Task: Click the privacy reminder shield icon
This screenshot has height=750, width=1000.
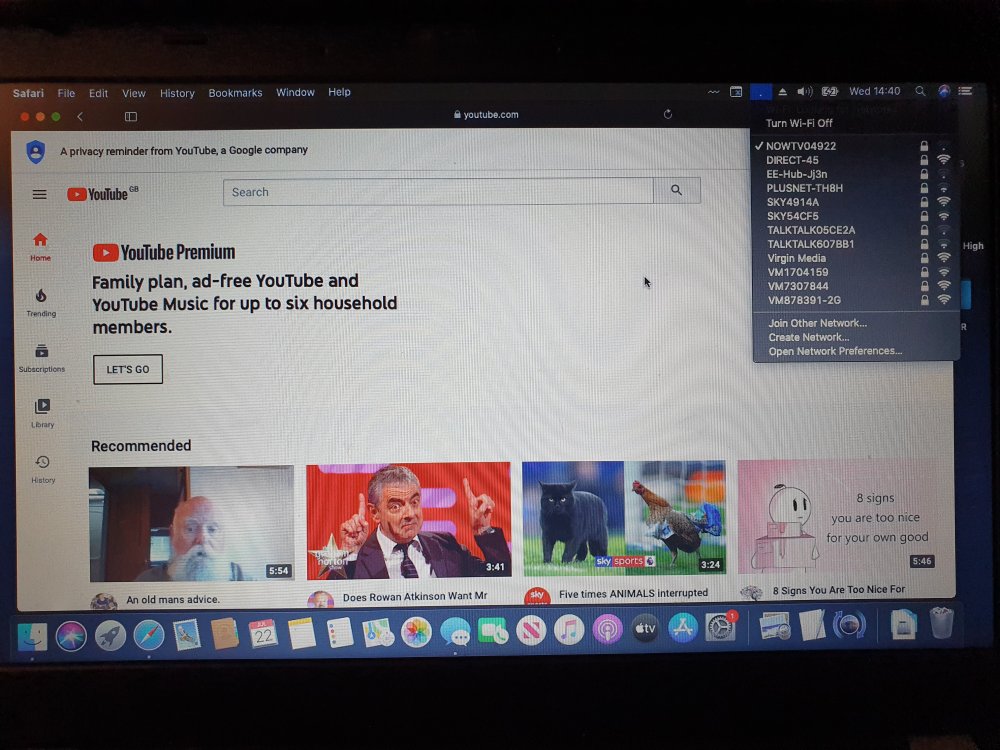Action: tap(36, 152)
